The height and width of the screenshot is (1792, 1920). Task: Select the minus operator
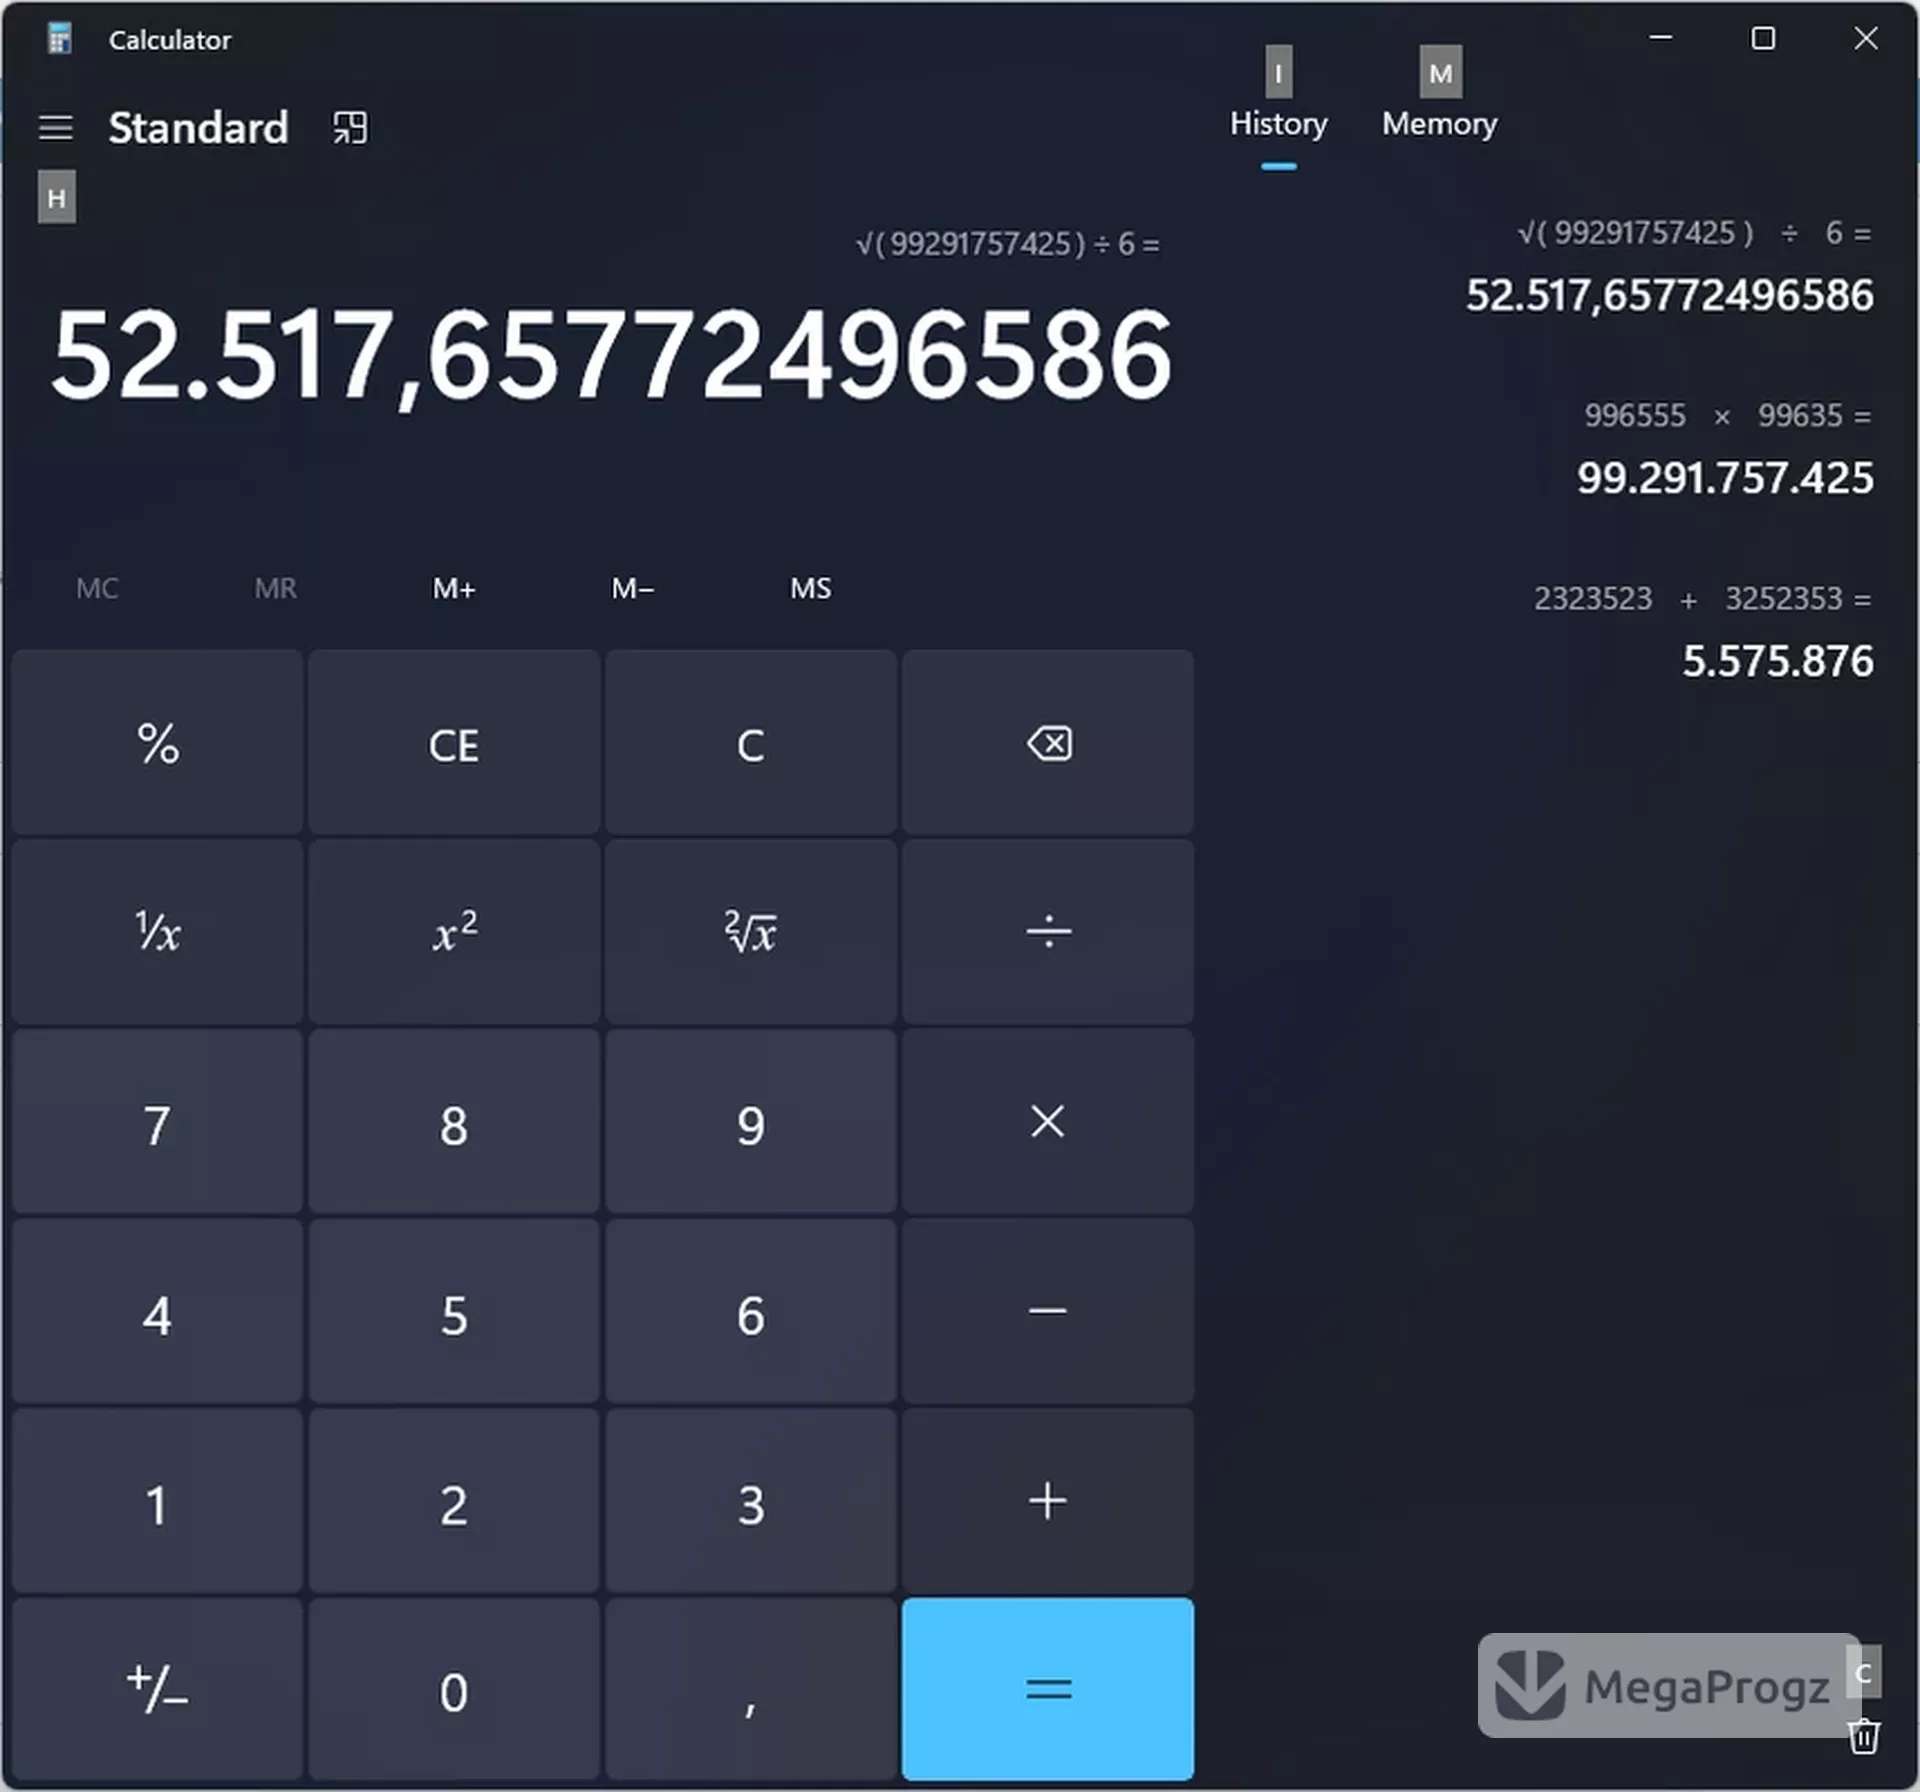click(1048, 1311)
